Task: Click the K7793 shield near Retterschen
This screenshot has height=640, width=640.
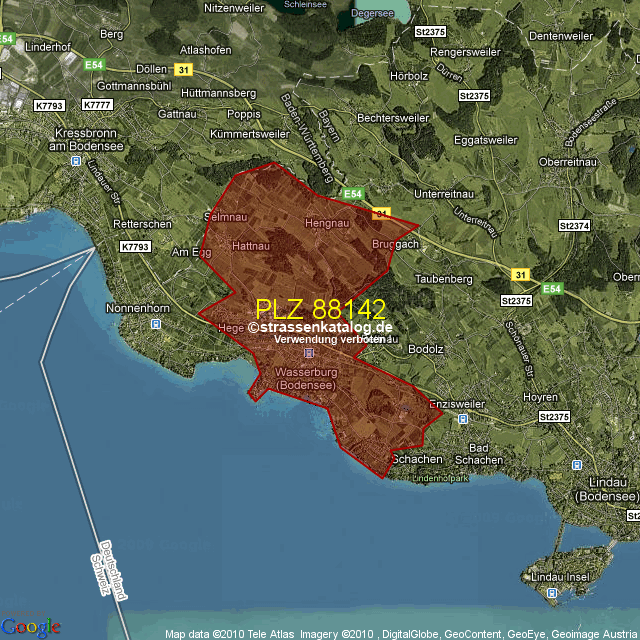Action: (x=134, y=246)
